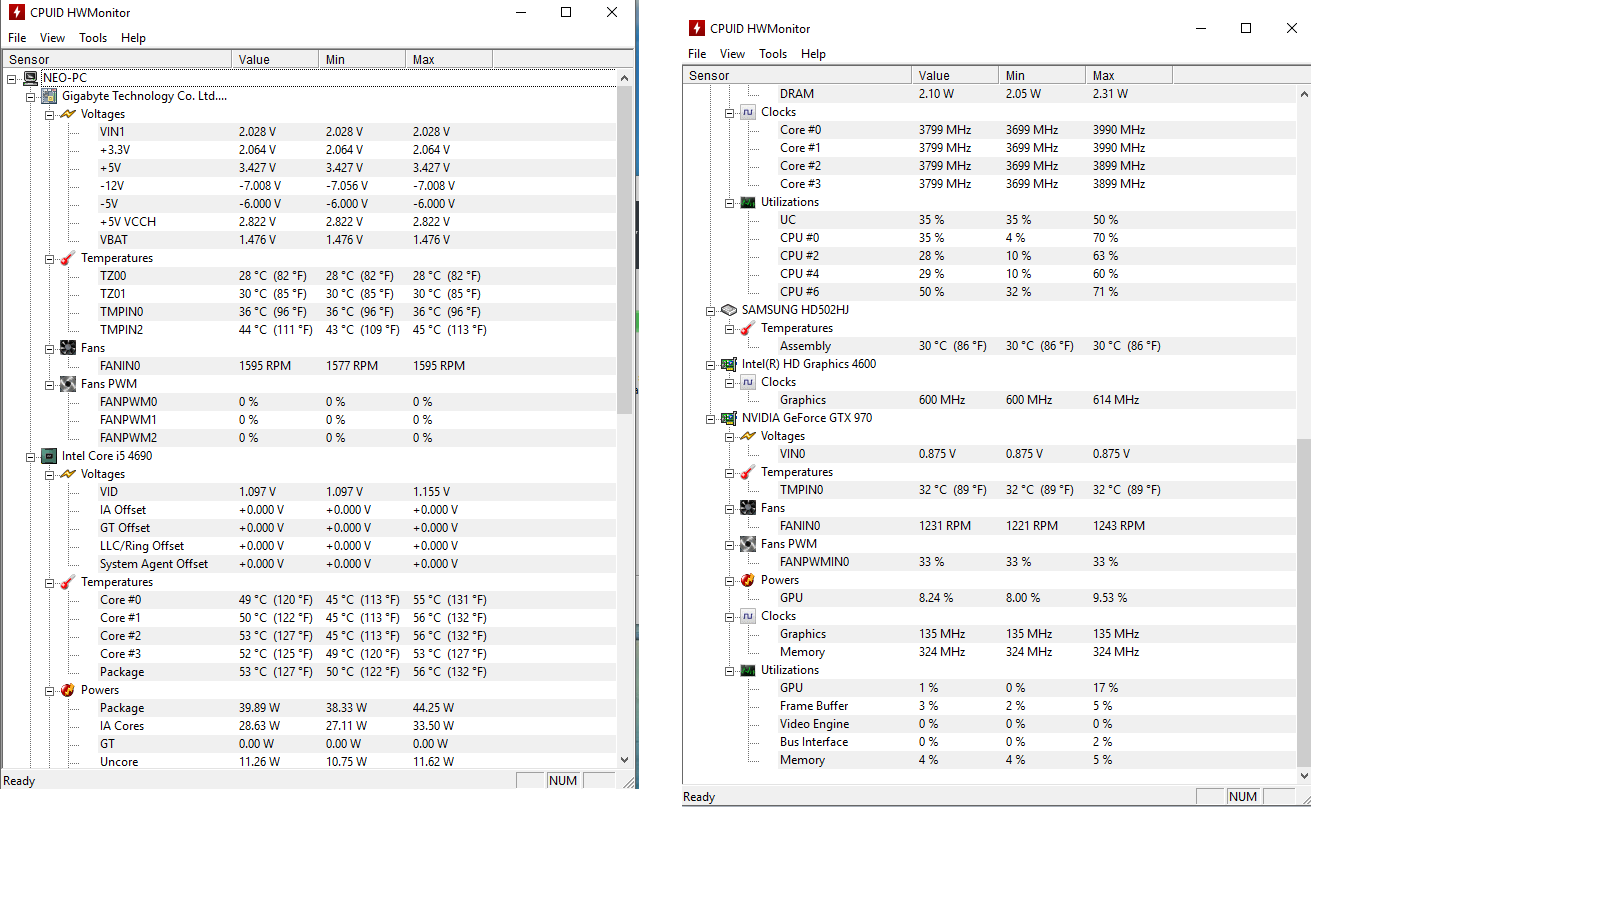Collapse the Intel Core i5 4690 node
This screenshot has height=900, width=1600.
[x=31, y=456]
